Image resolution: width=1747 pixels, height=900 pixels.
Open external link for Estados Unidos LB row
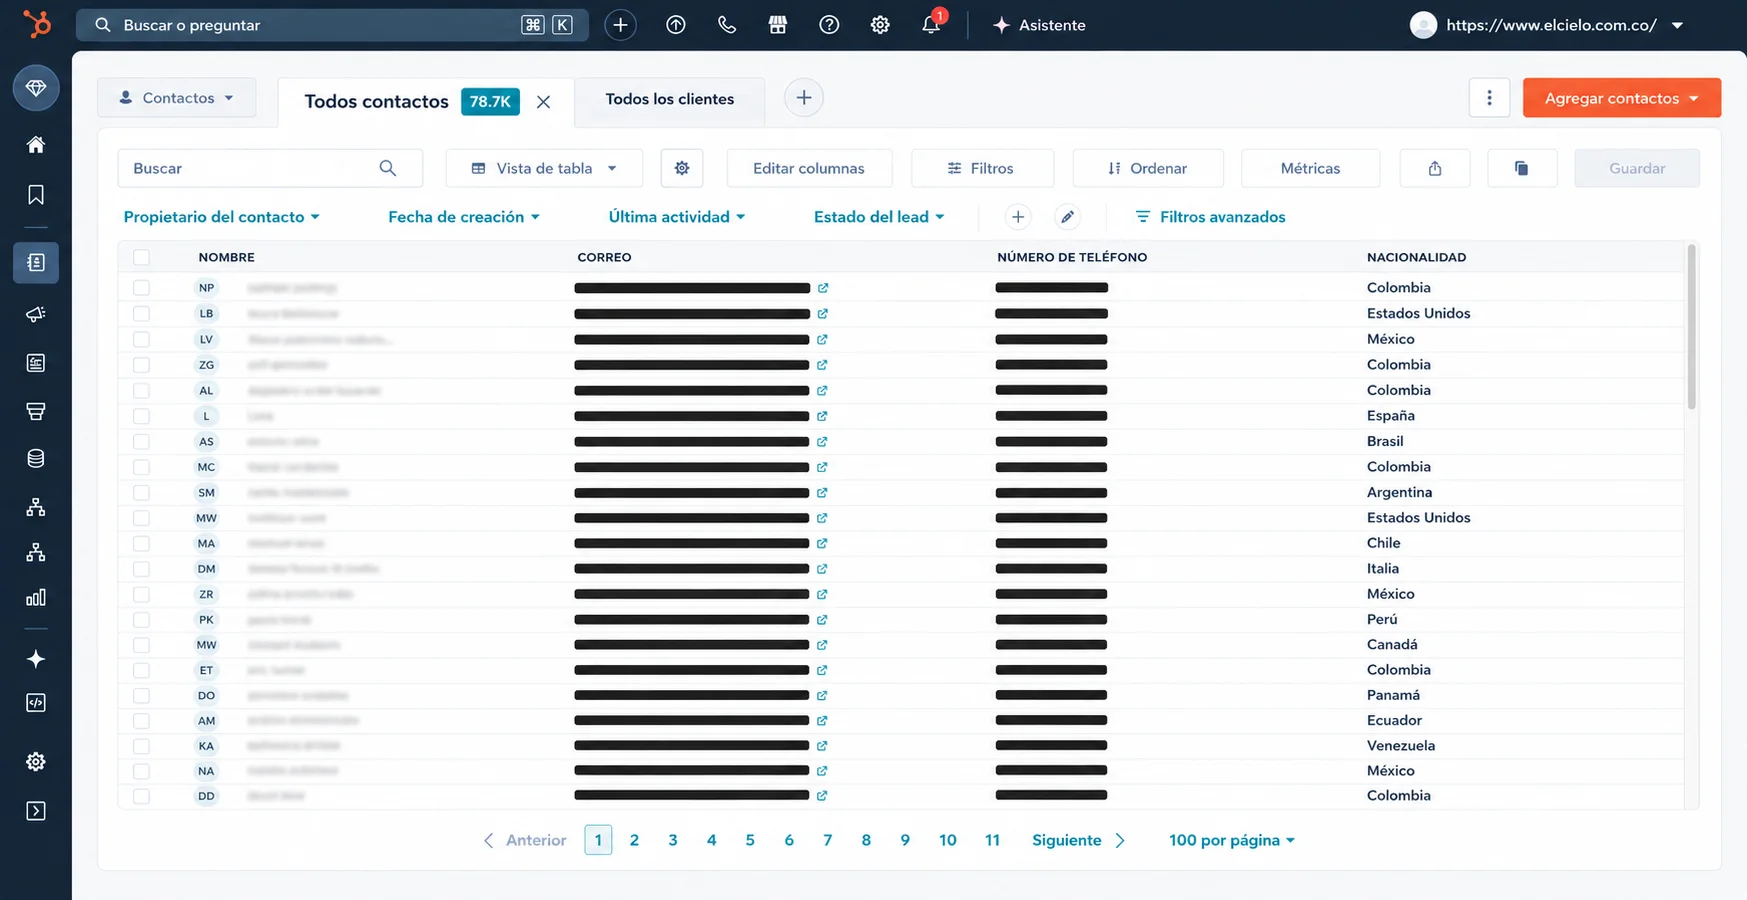(822, 314)
